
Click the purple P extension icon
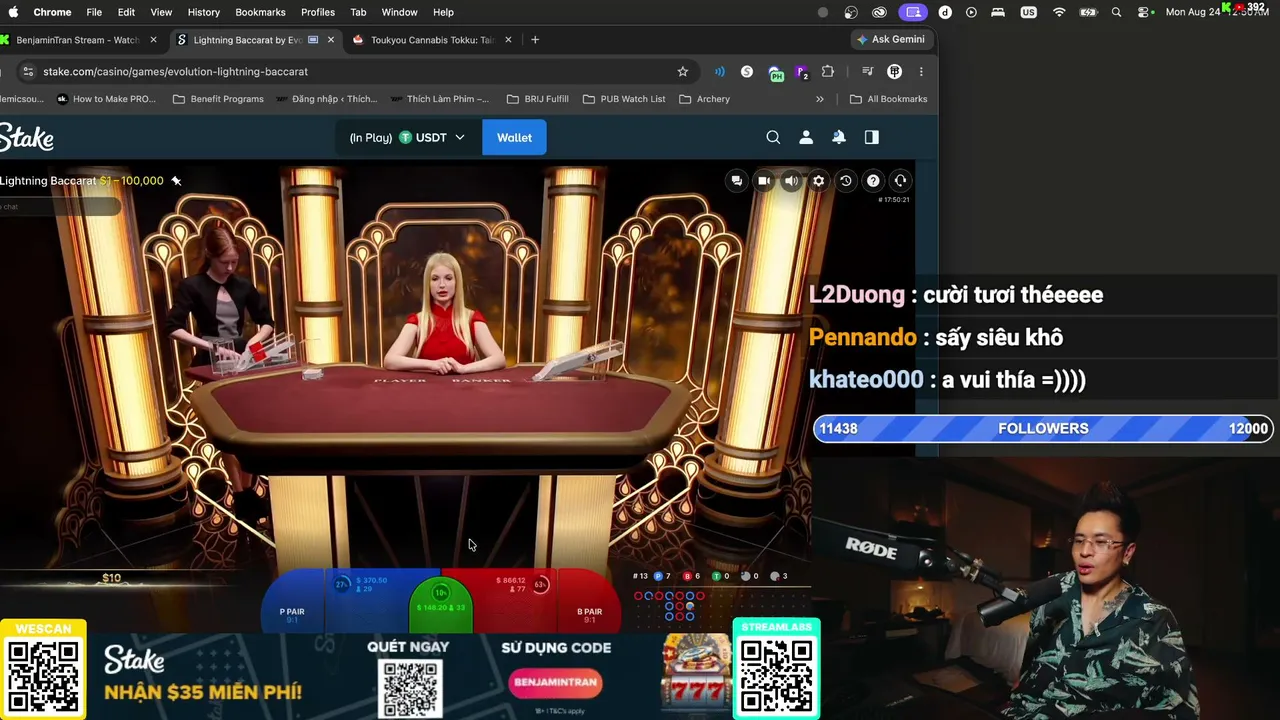pos(801,72)
